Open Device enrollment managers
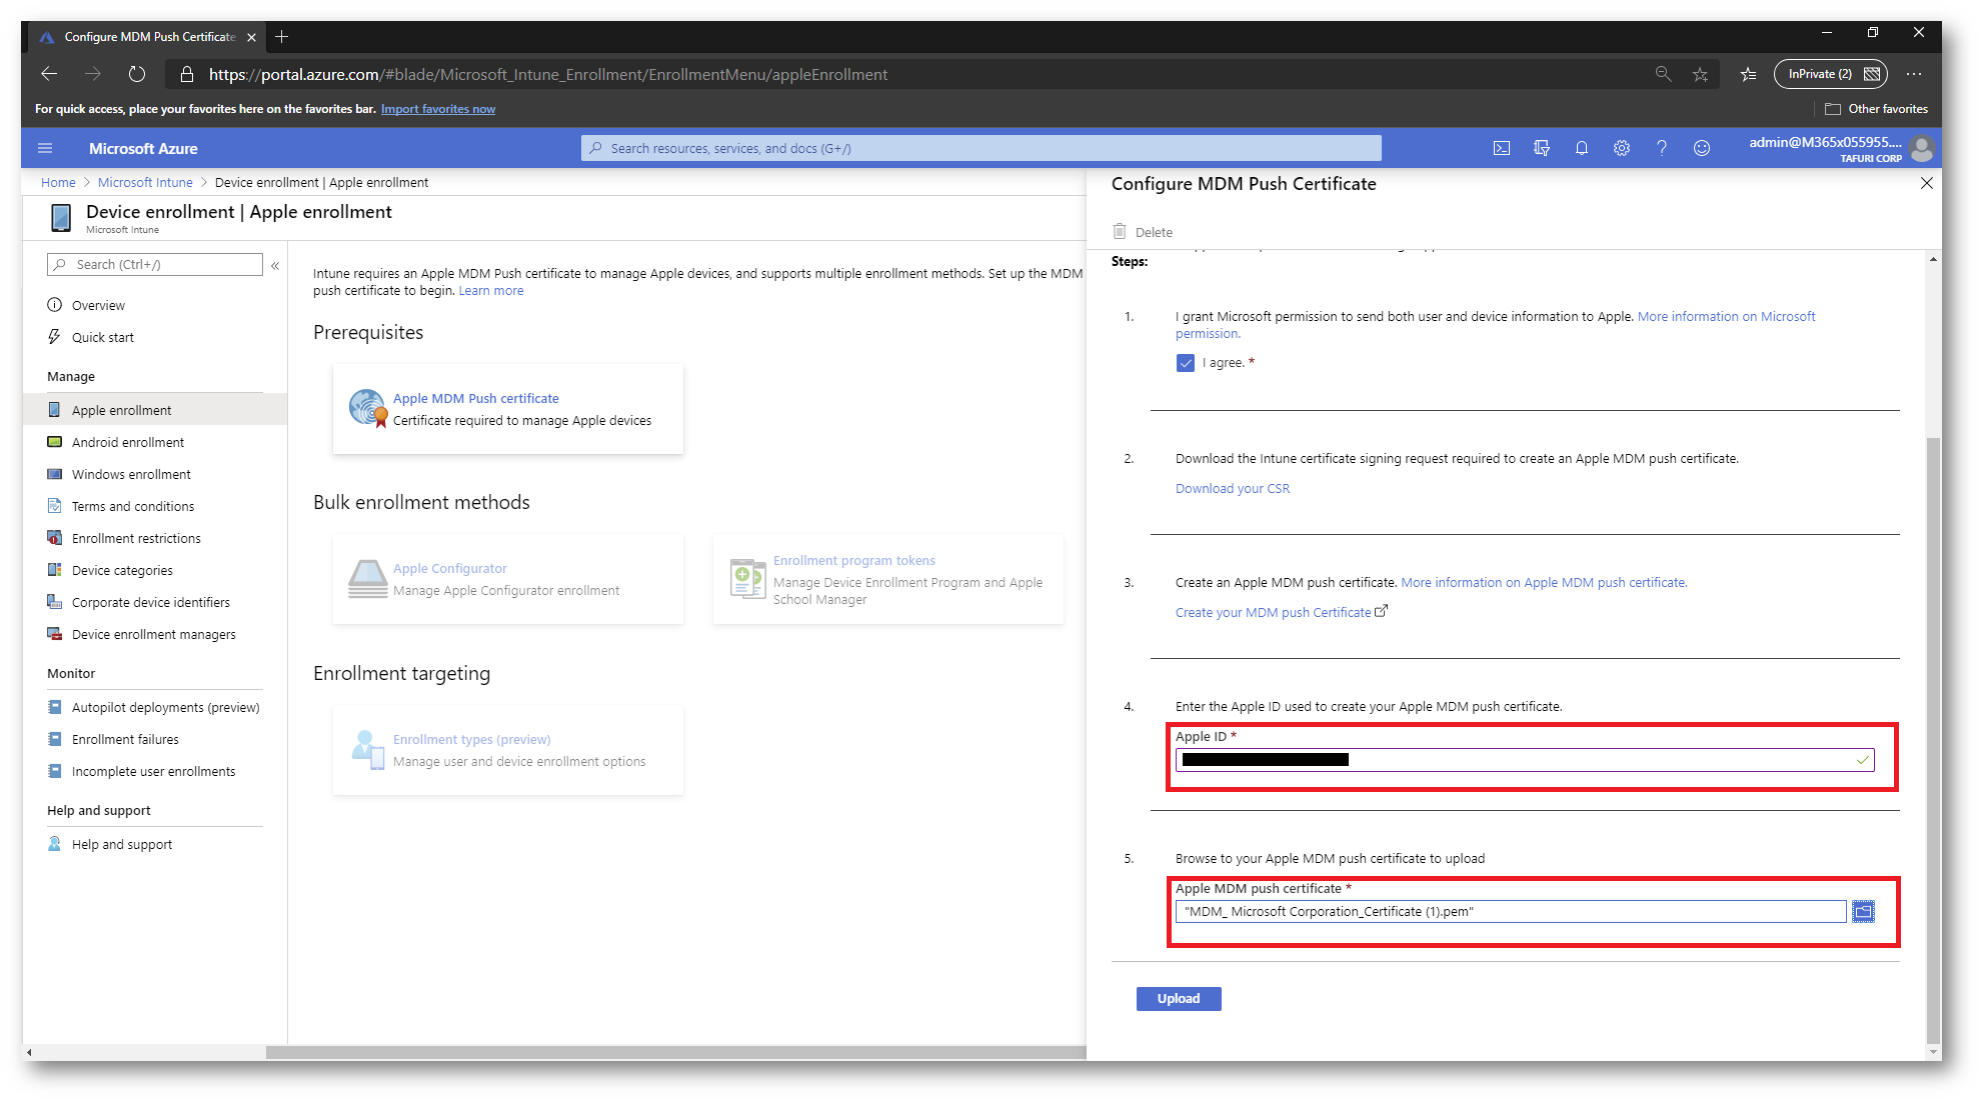 click(154, 634)
